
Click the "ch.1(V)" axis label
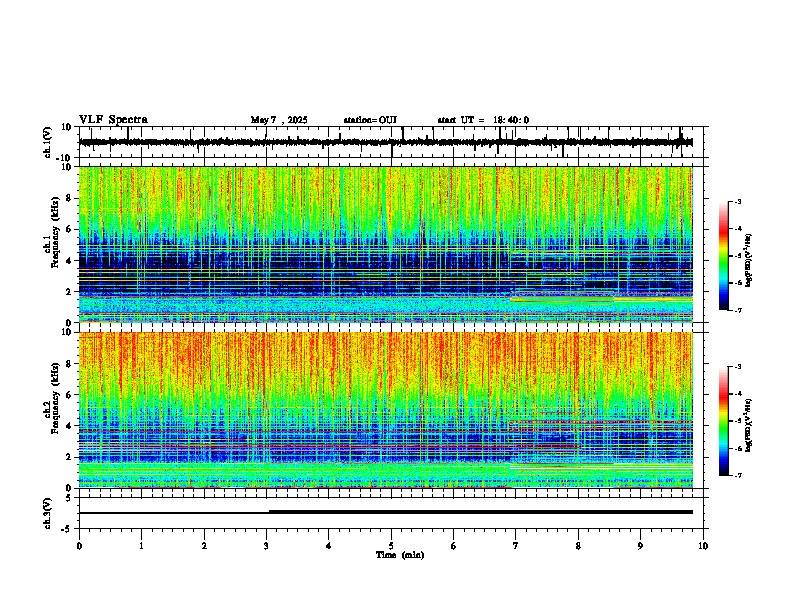tap(48, 142)
